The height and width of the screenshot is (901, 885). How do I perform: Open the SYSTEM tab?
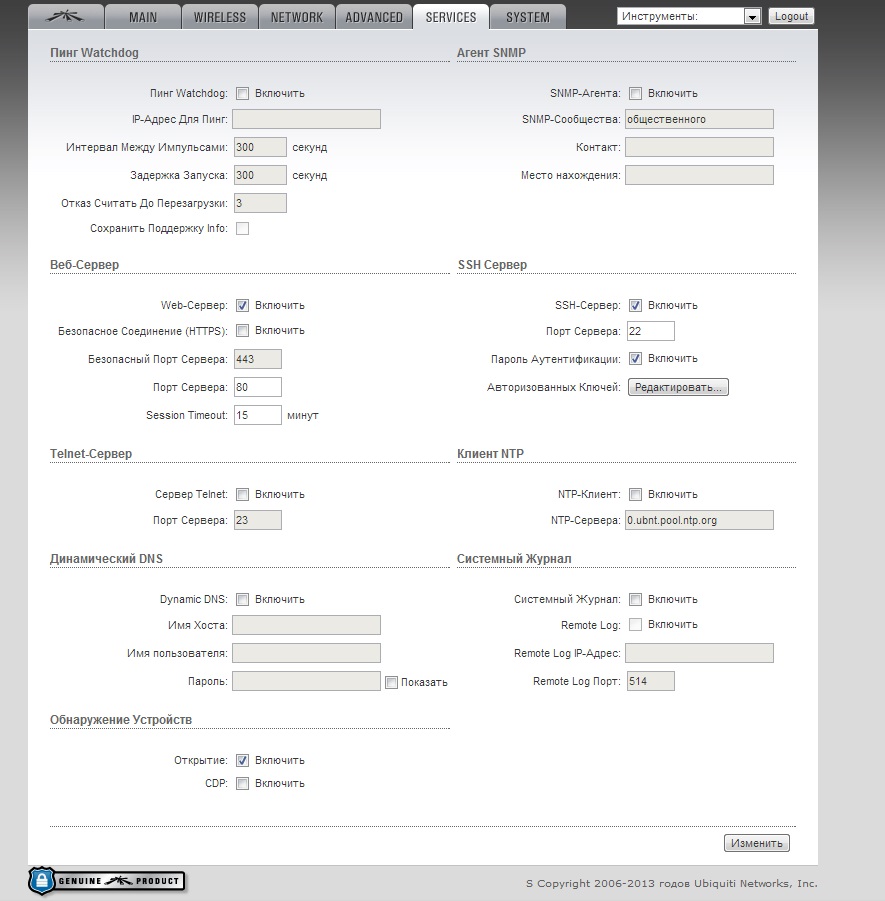(x=528, y=17)
